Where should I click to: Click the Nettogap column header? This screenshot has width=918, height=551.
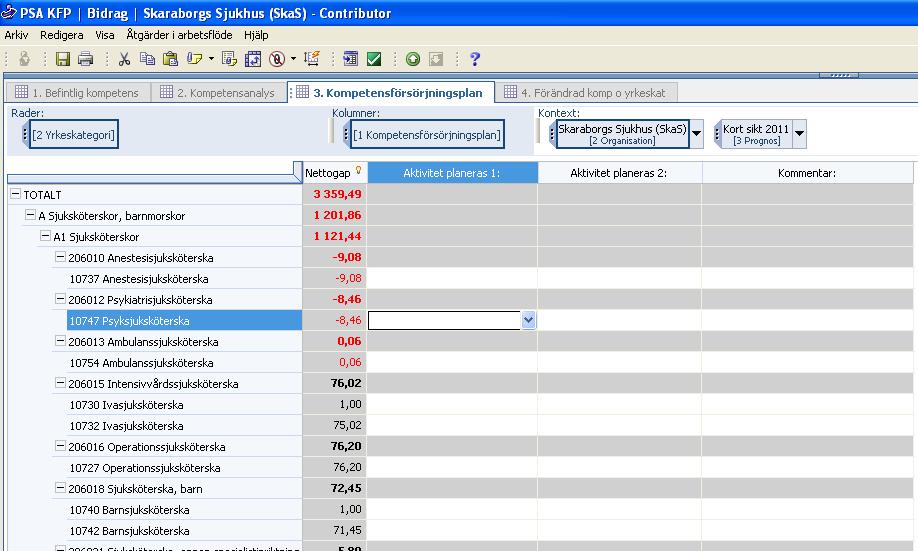tap(334, 173)
